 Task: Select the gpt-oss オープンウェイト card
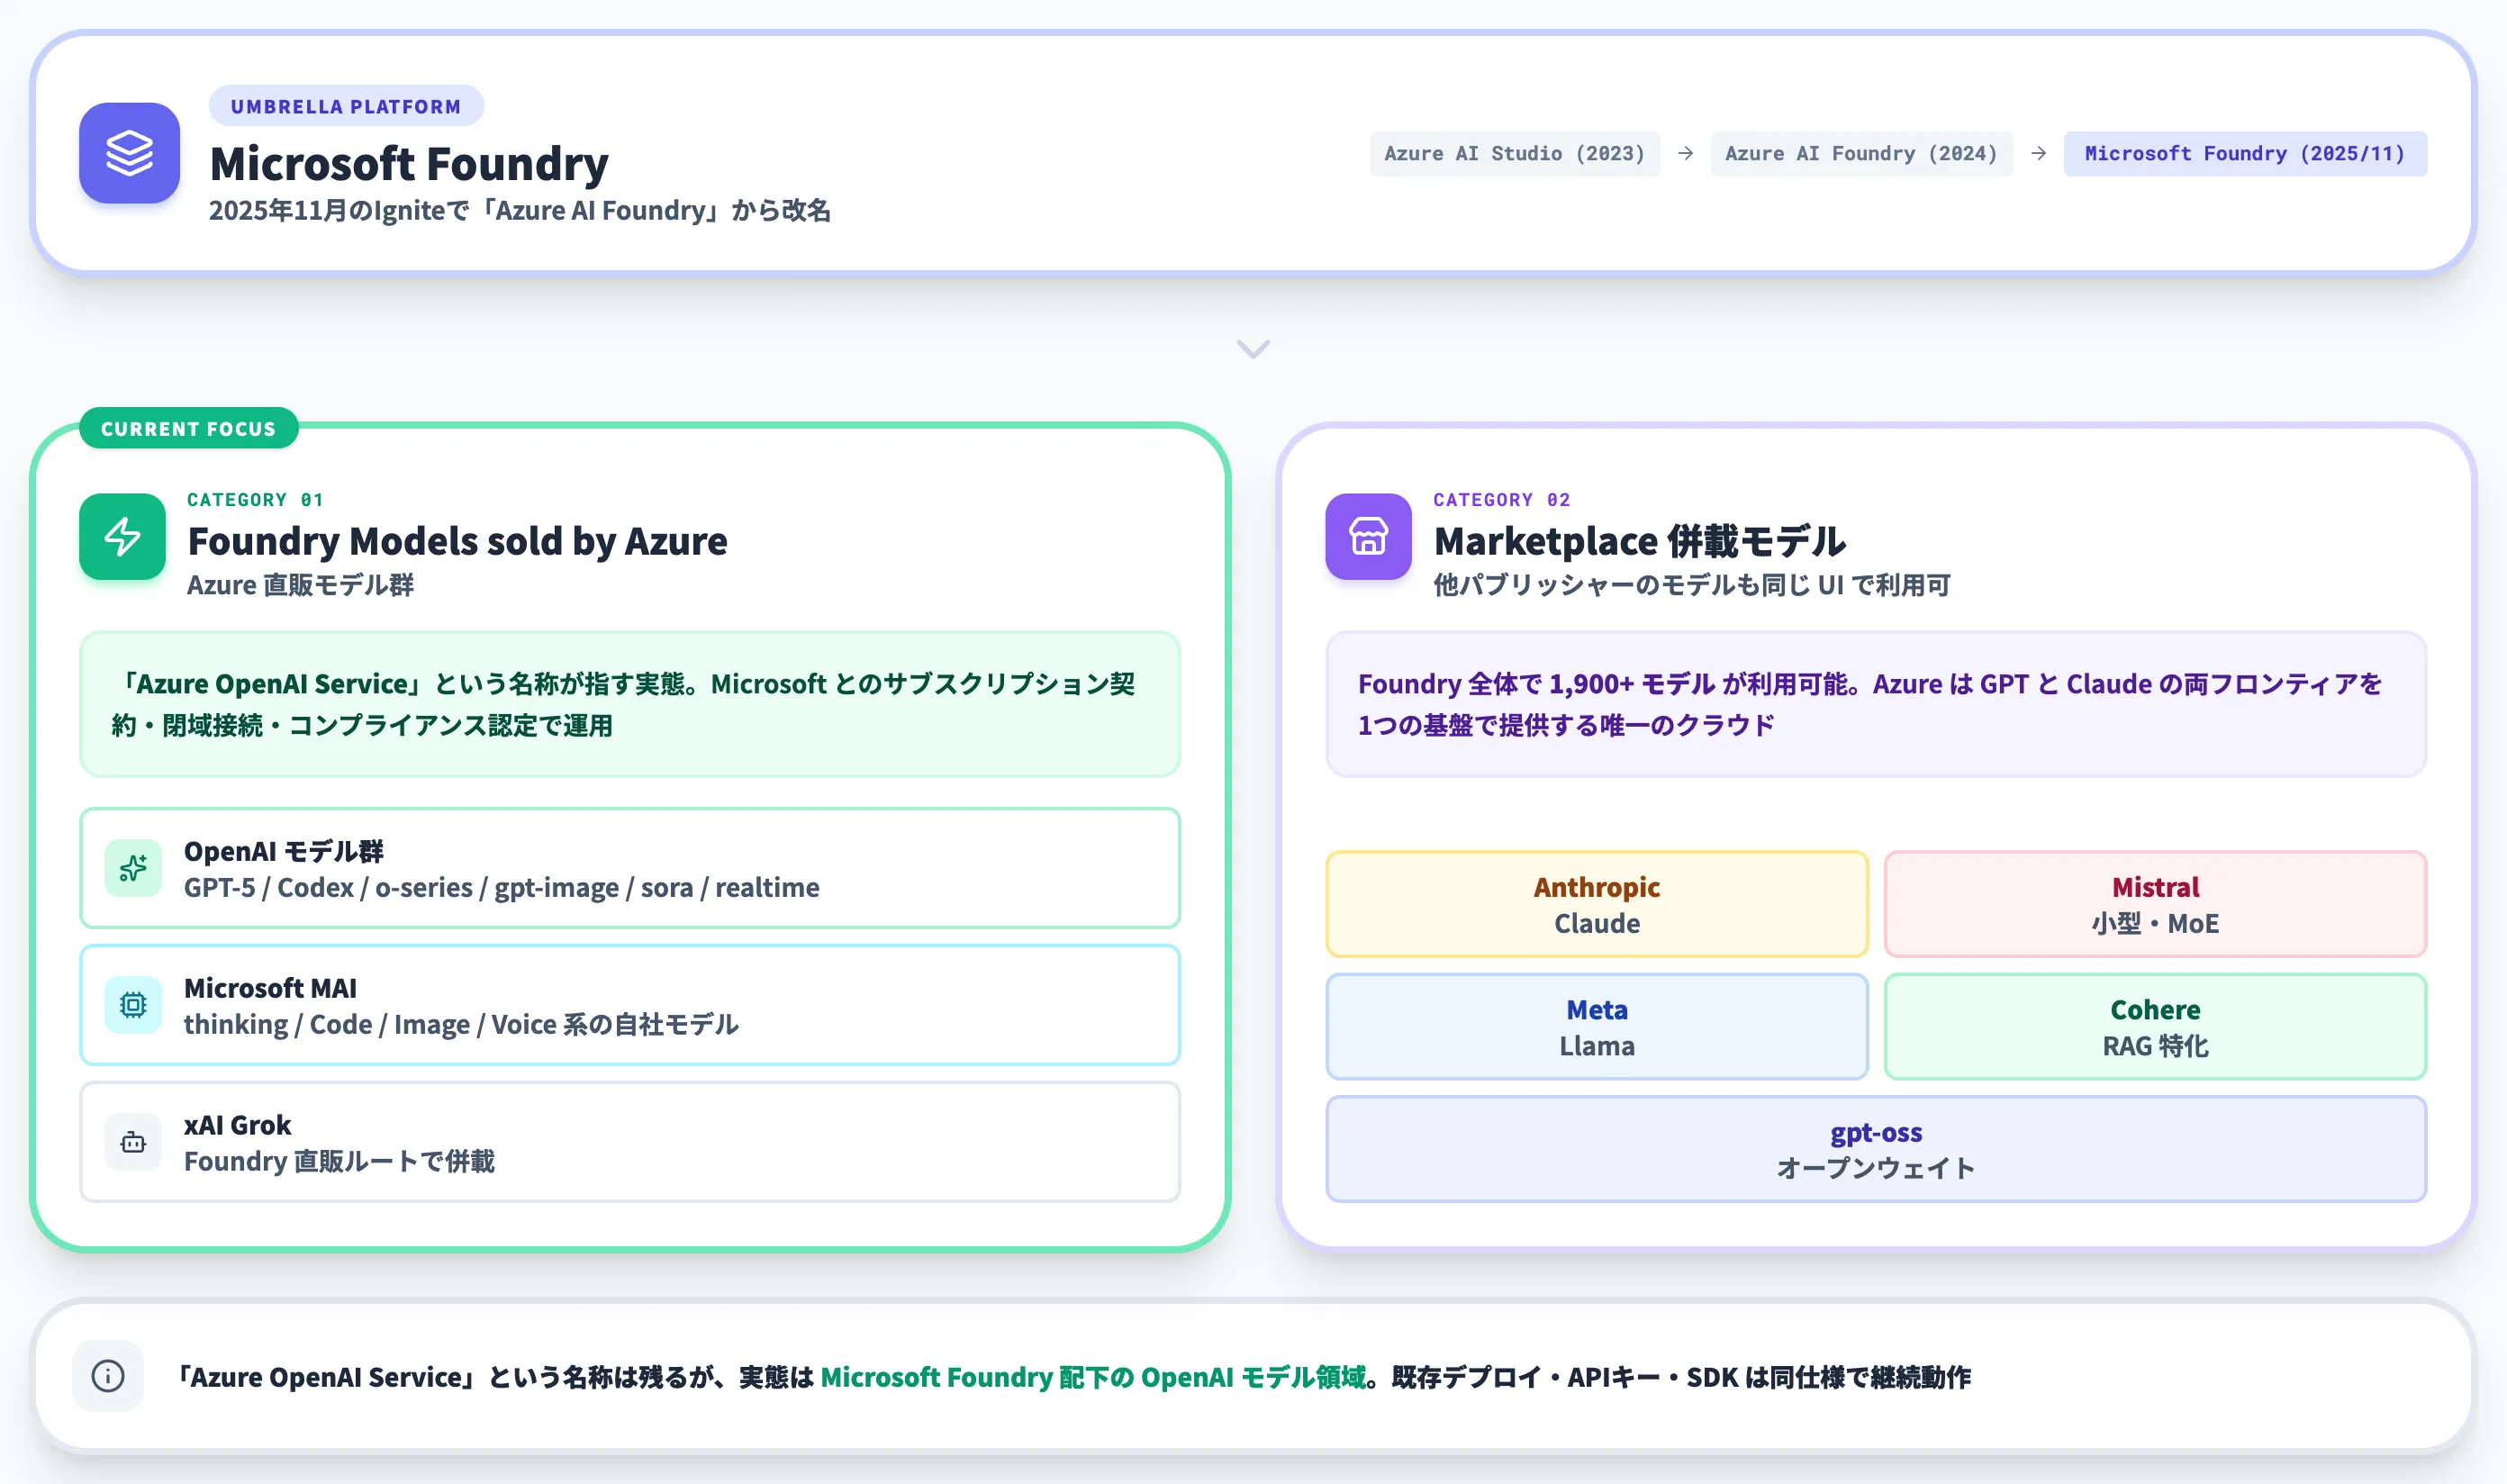click(x=1876, y=1149)
